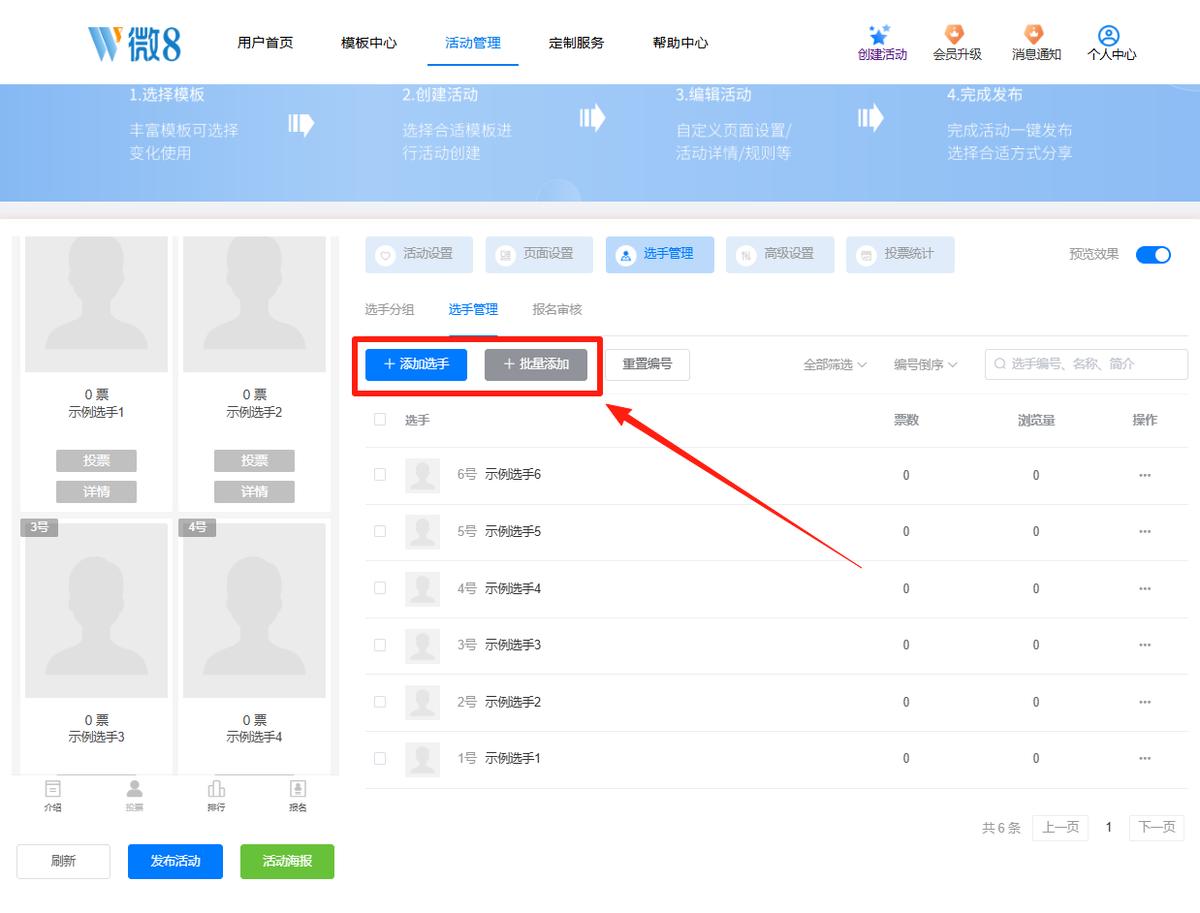Check the box for 示例选手3
This screenshot has height=913, width=1200.
[380, 645]
